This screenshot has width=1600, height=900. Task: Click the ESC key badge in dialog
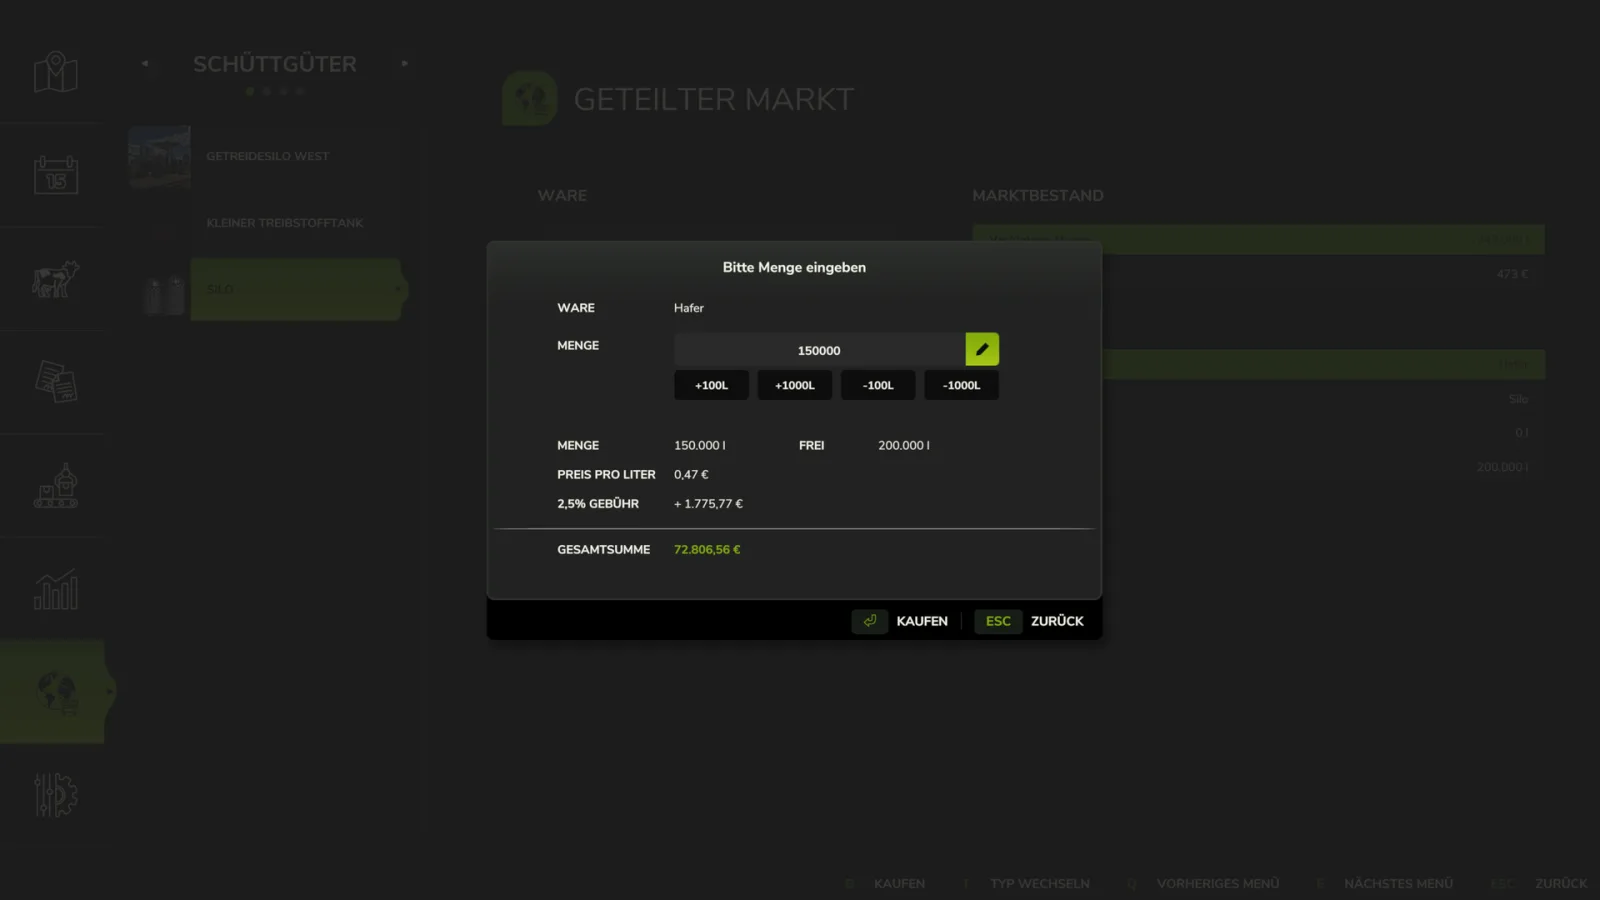[998, 621]
